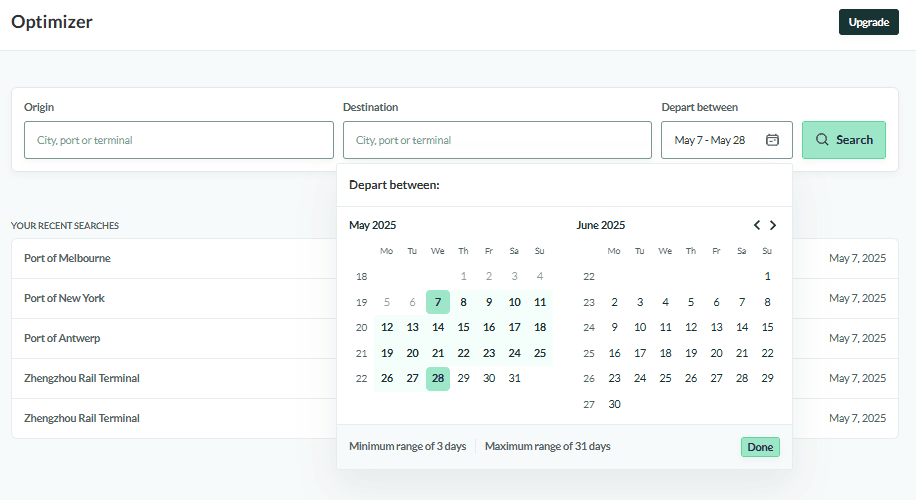916x500 pixels.
Task: Click June 2025 month heading
Action: coord(601,225)
